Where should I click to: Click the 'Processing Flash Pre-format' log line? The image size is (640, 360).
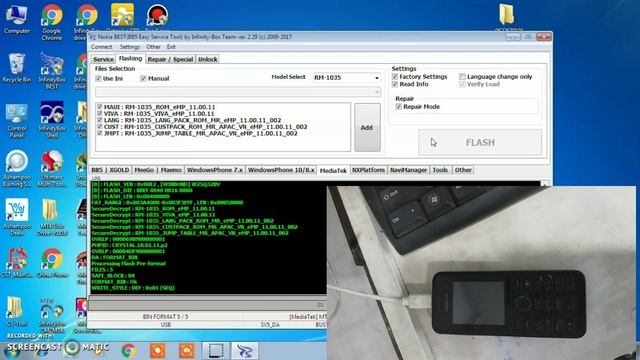pos(129,263)
